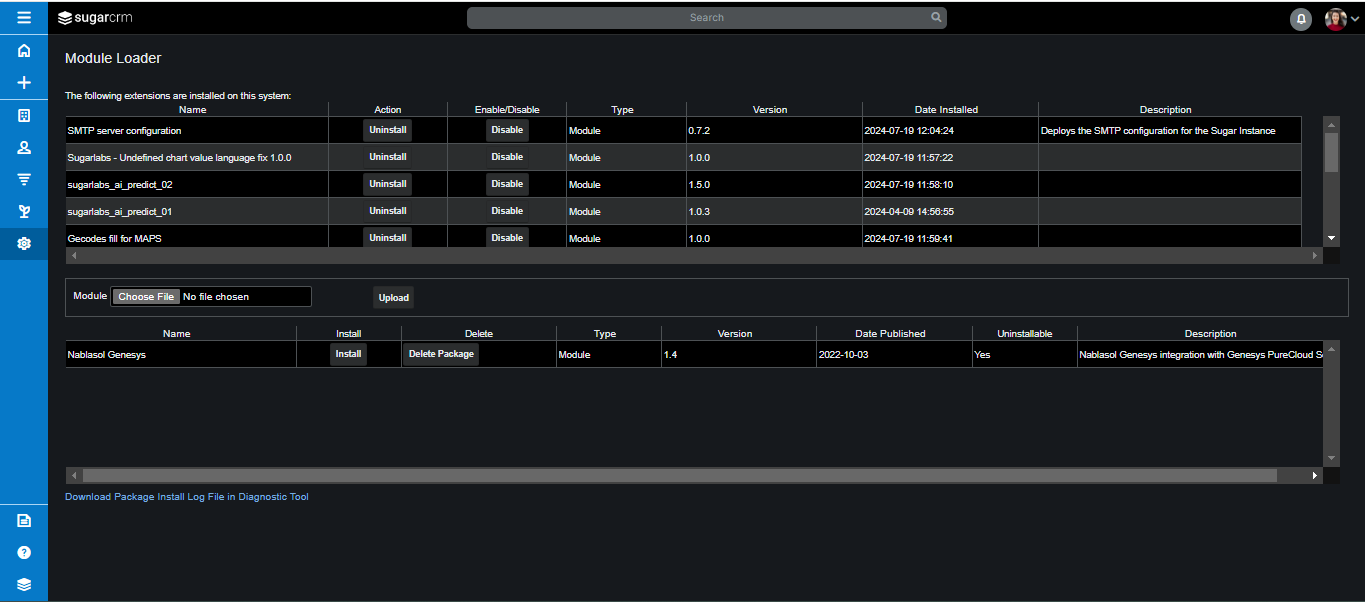This screenshot has height=602, width=1365.
Task: Uninstall SMTP server configuration
Action: click(388, 130)
